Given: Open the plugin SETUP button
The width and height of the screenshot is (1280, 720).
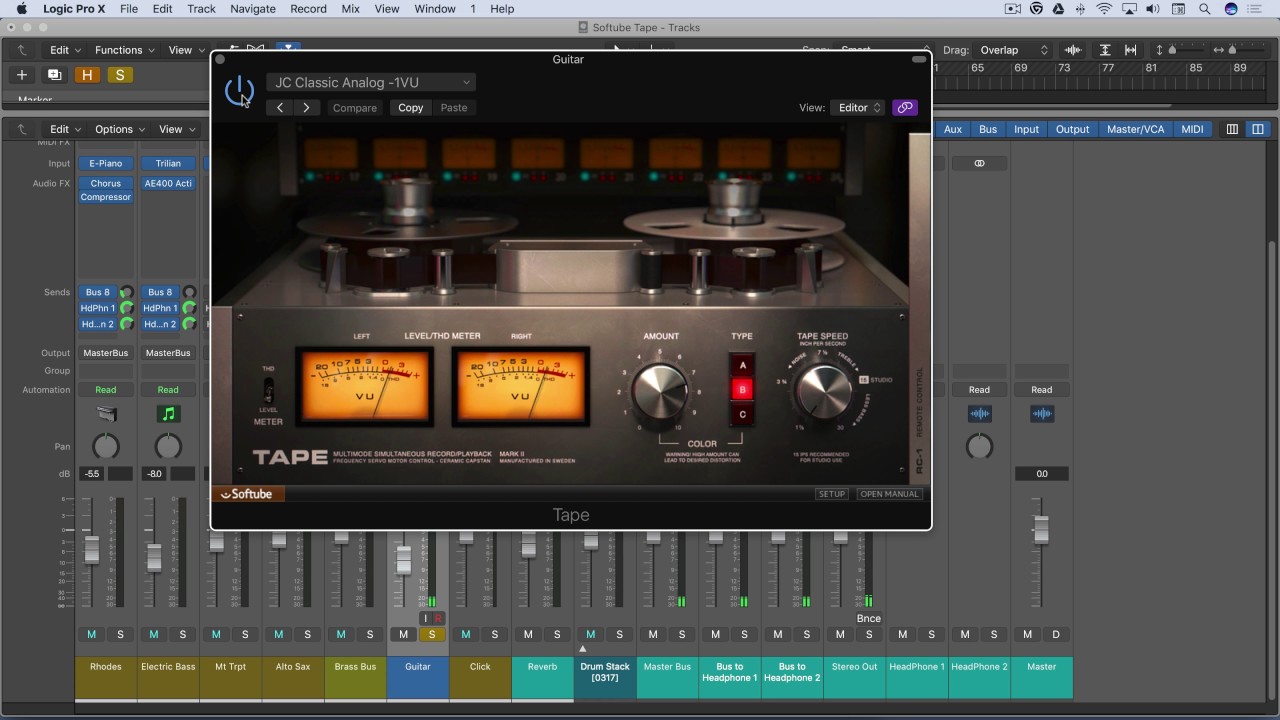Looking at the screenshot, I should click(x=832, y=494).
